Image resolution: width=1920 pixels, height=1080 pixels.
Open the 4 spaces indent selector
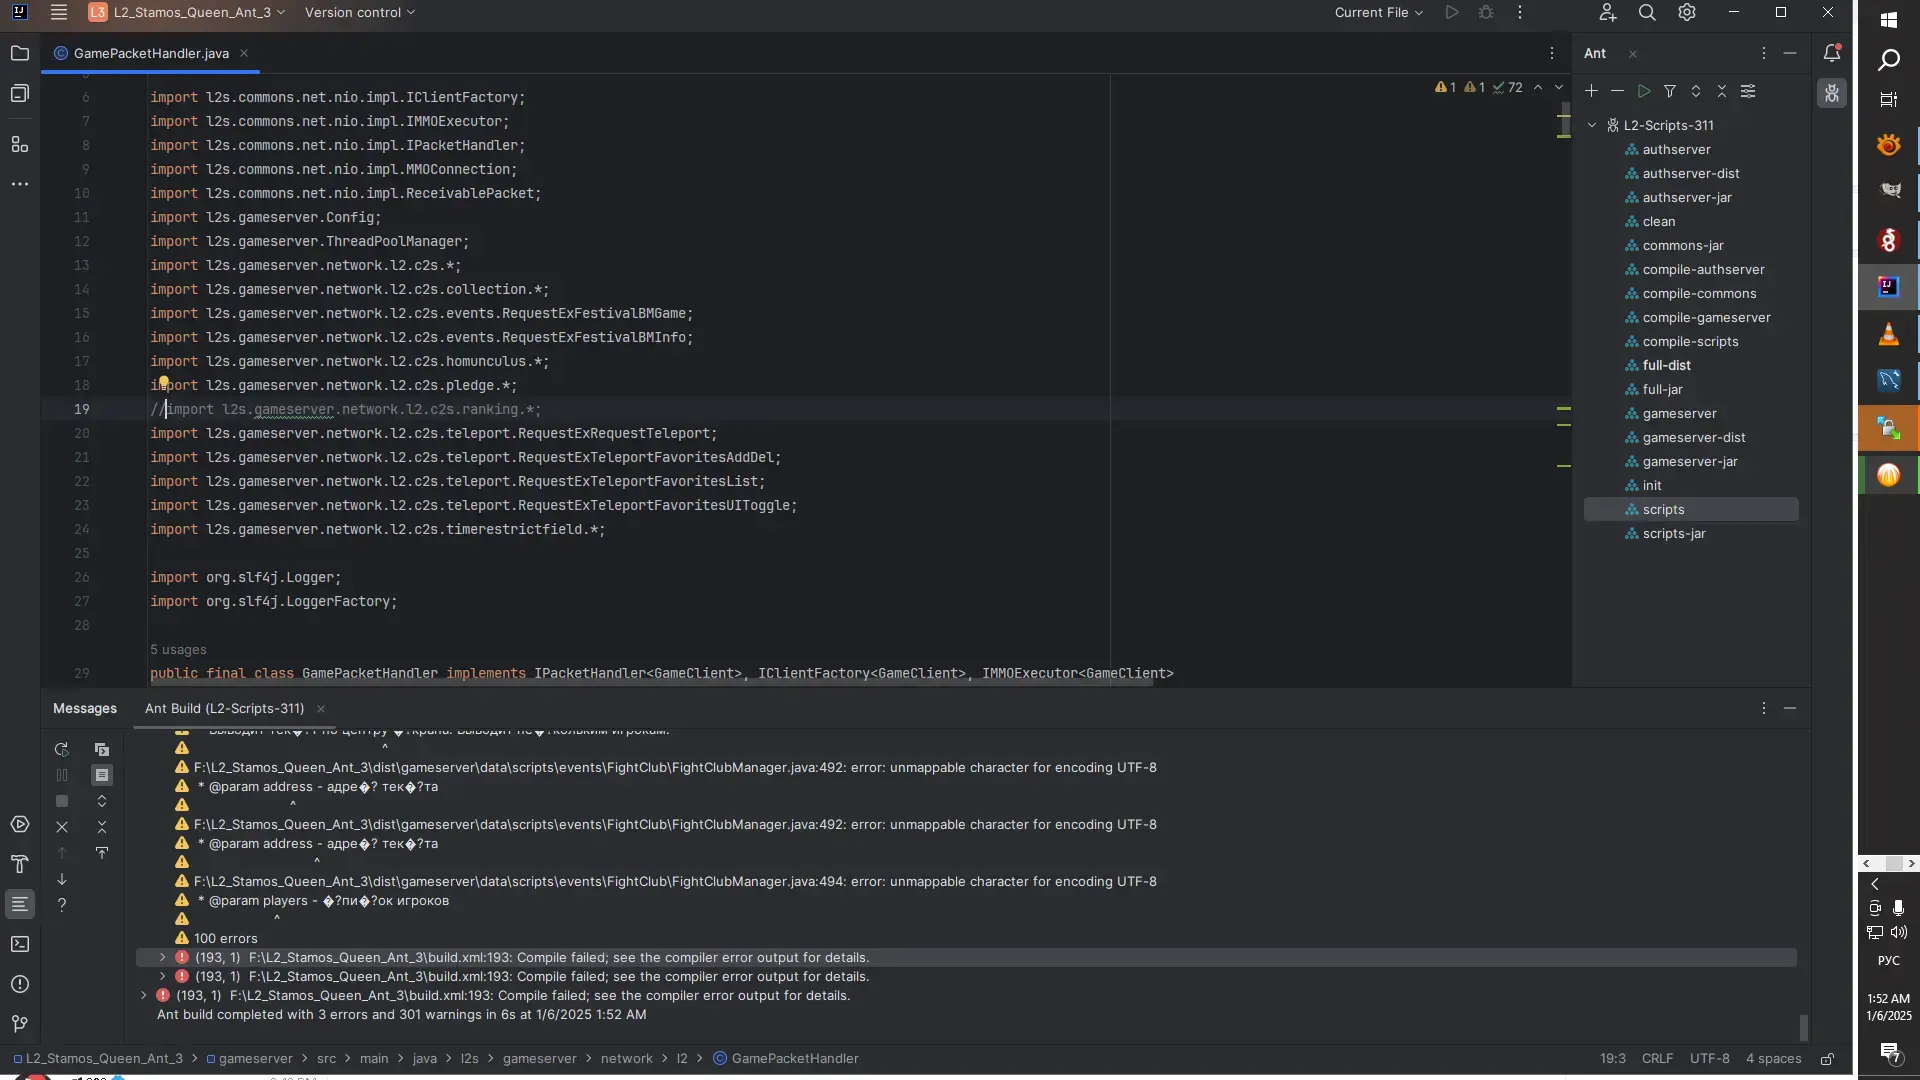(x=1773, y=1058)
